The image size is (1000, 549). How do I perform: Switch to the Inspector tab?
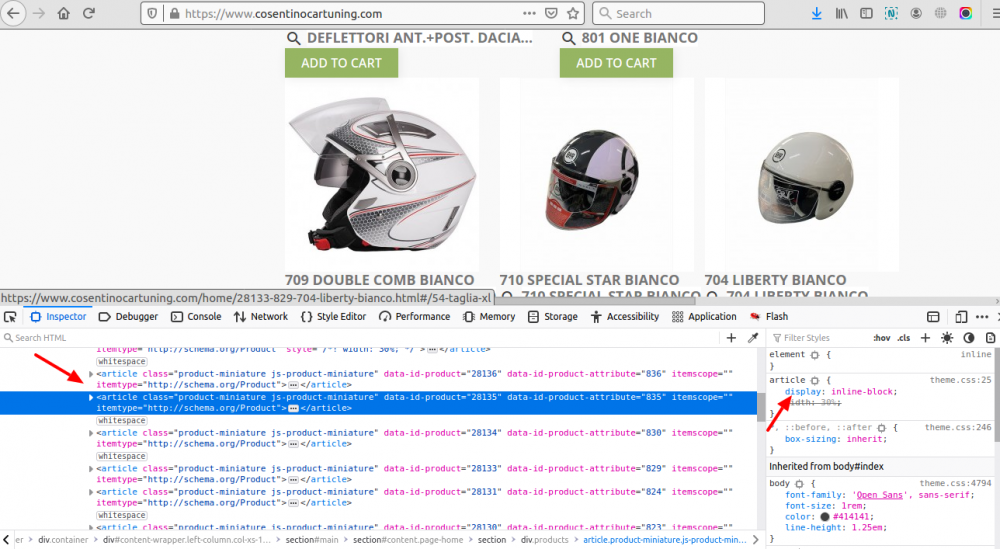tap(58, 317)
